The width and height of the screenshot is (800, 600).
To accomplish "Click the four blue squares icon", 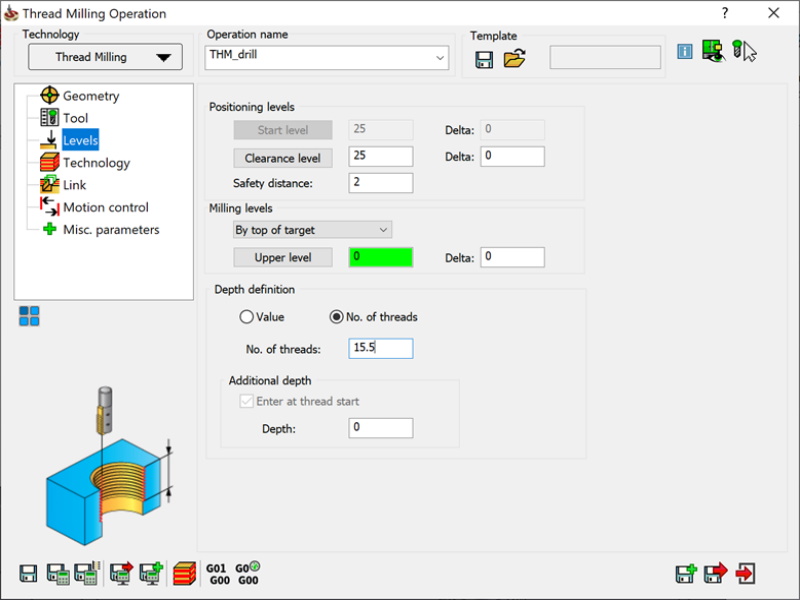I will (x=29, y=317).
